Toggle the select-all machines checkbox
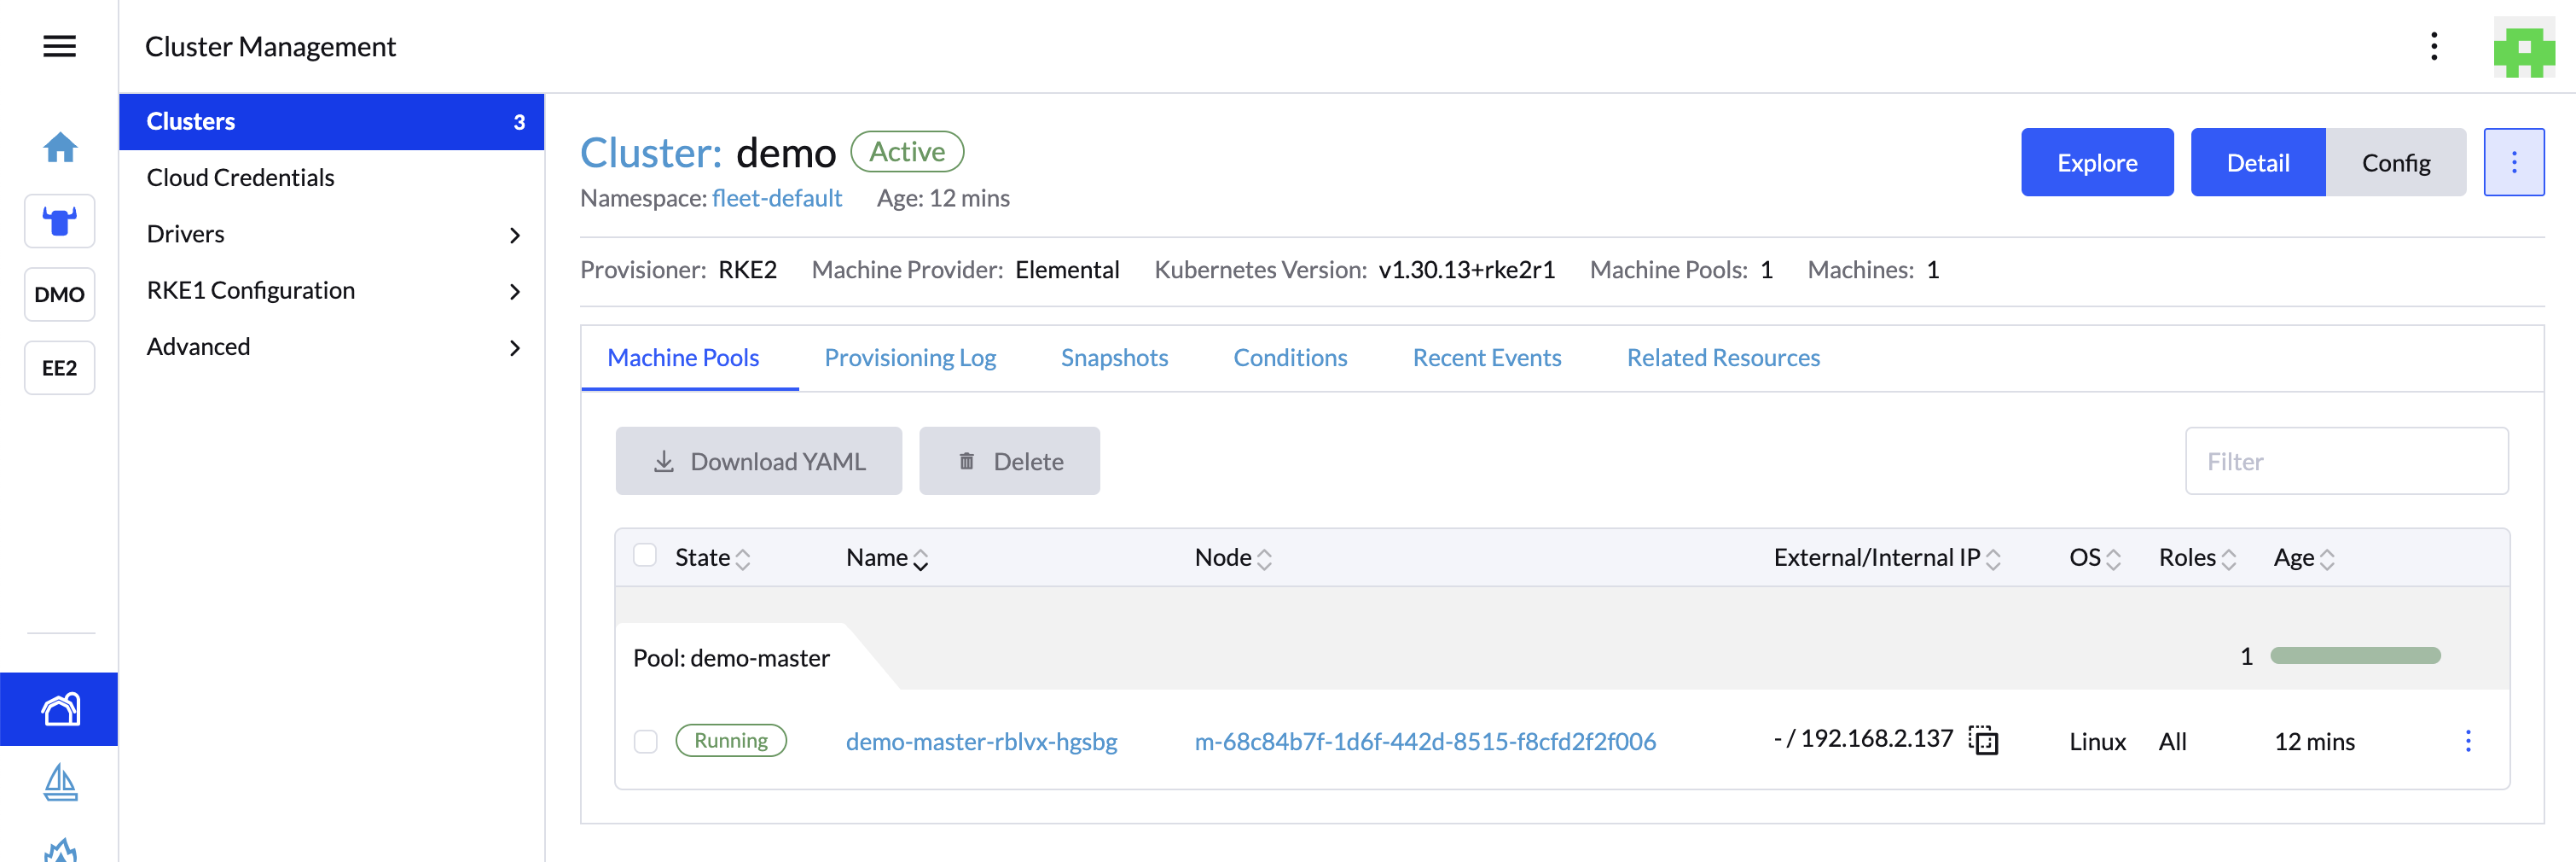Viewport: 2576px width, 862px height. tap(645, 556)
